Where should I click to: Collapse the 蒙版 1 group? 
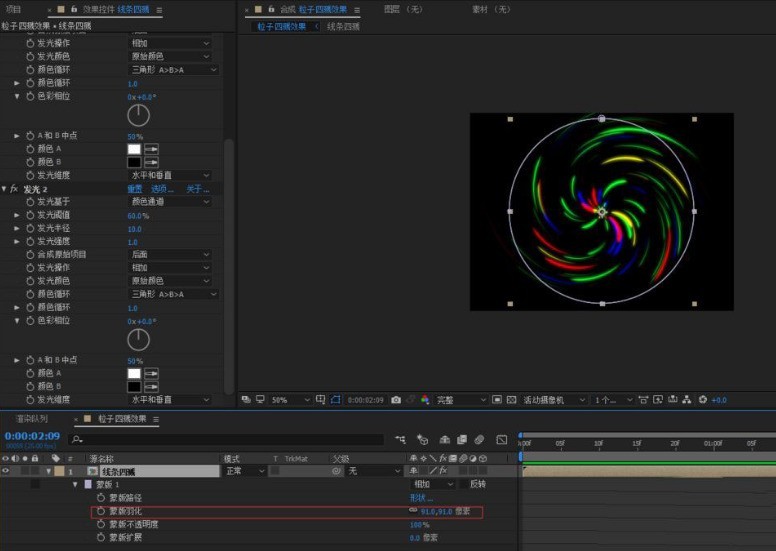pyautogui.click(x=75, y=484)
